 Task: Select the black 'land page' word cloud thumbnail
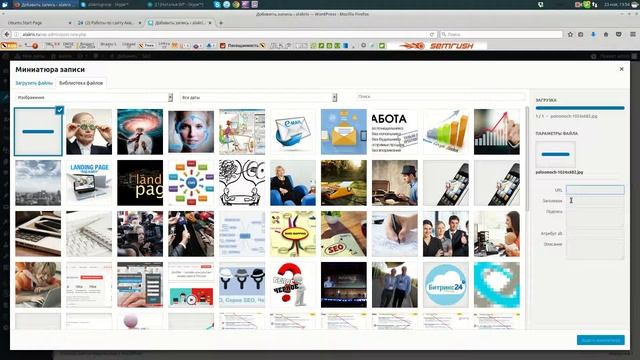[140, 183]
